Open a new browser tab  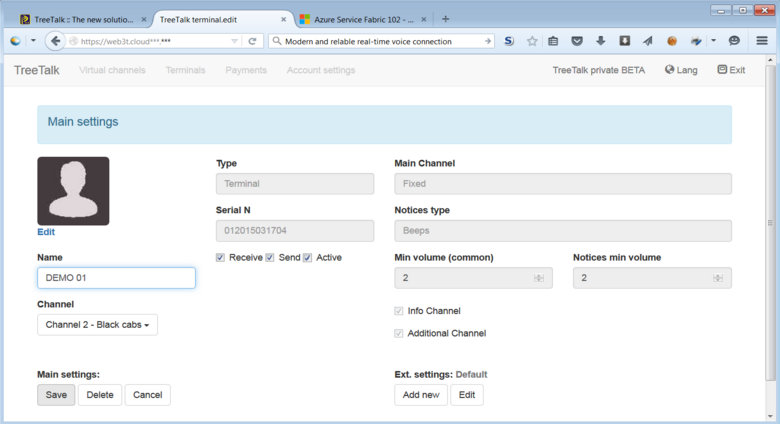pyautogui.click(x=445, y=19)
